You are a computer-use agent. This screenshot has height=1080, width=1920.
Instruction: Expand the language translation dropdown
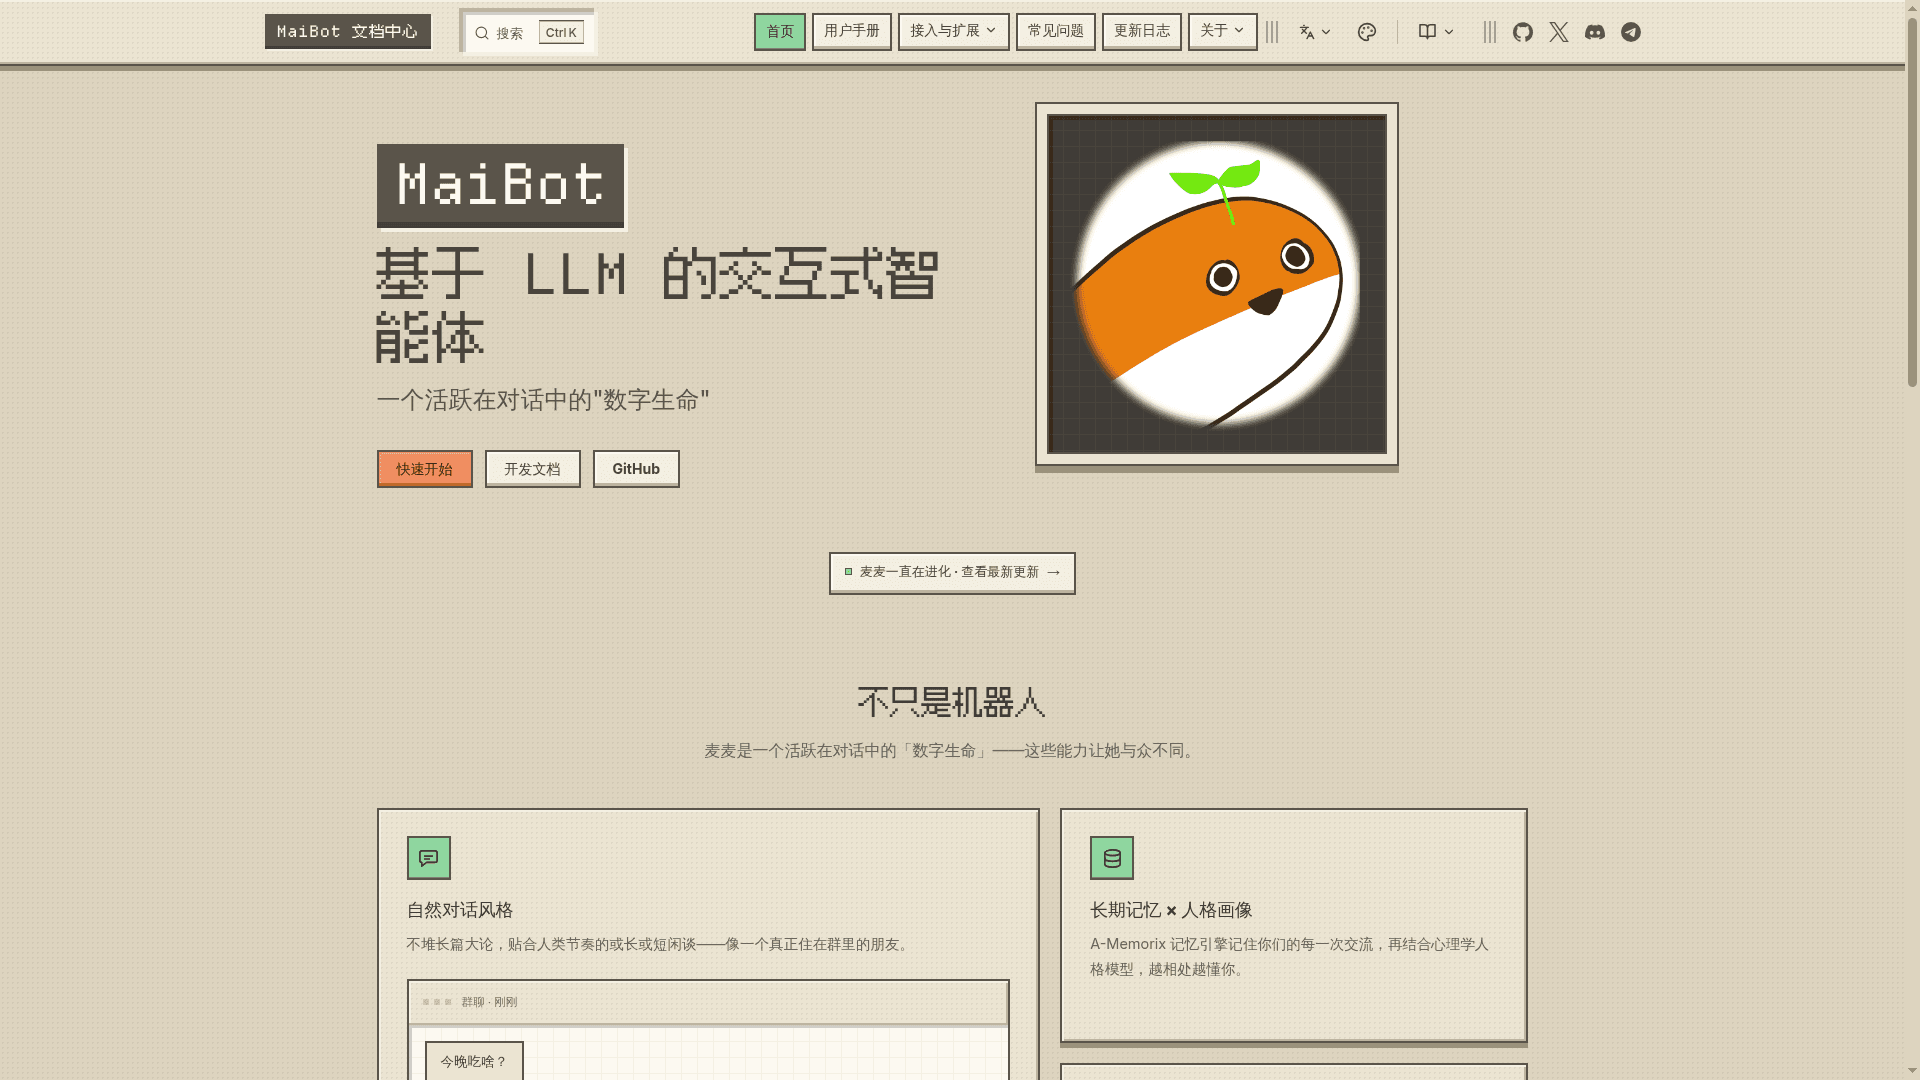coord(1315,32)
